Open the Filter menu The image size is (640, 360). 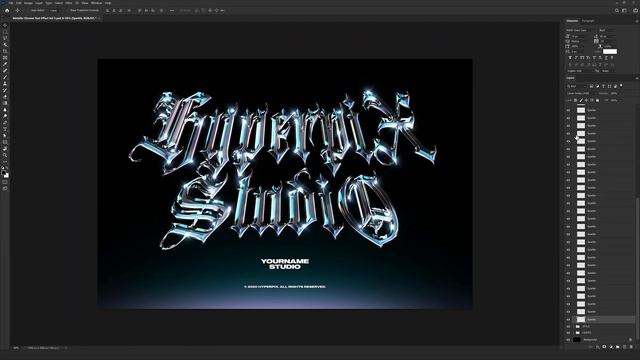coord(68,3)
